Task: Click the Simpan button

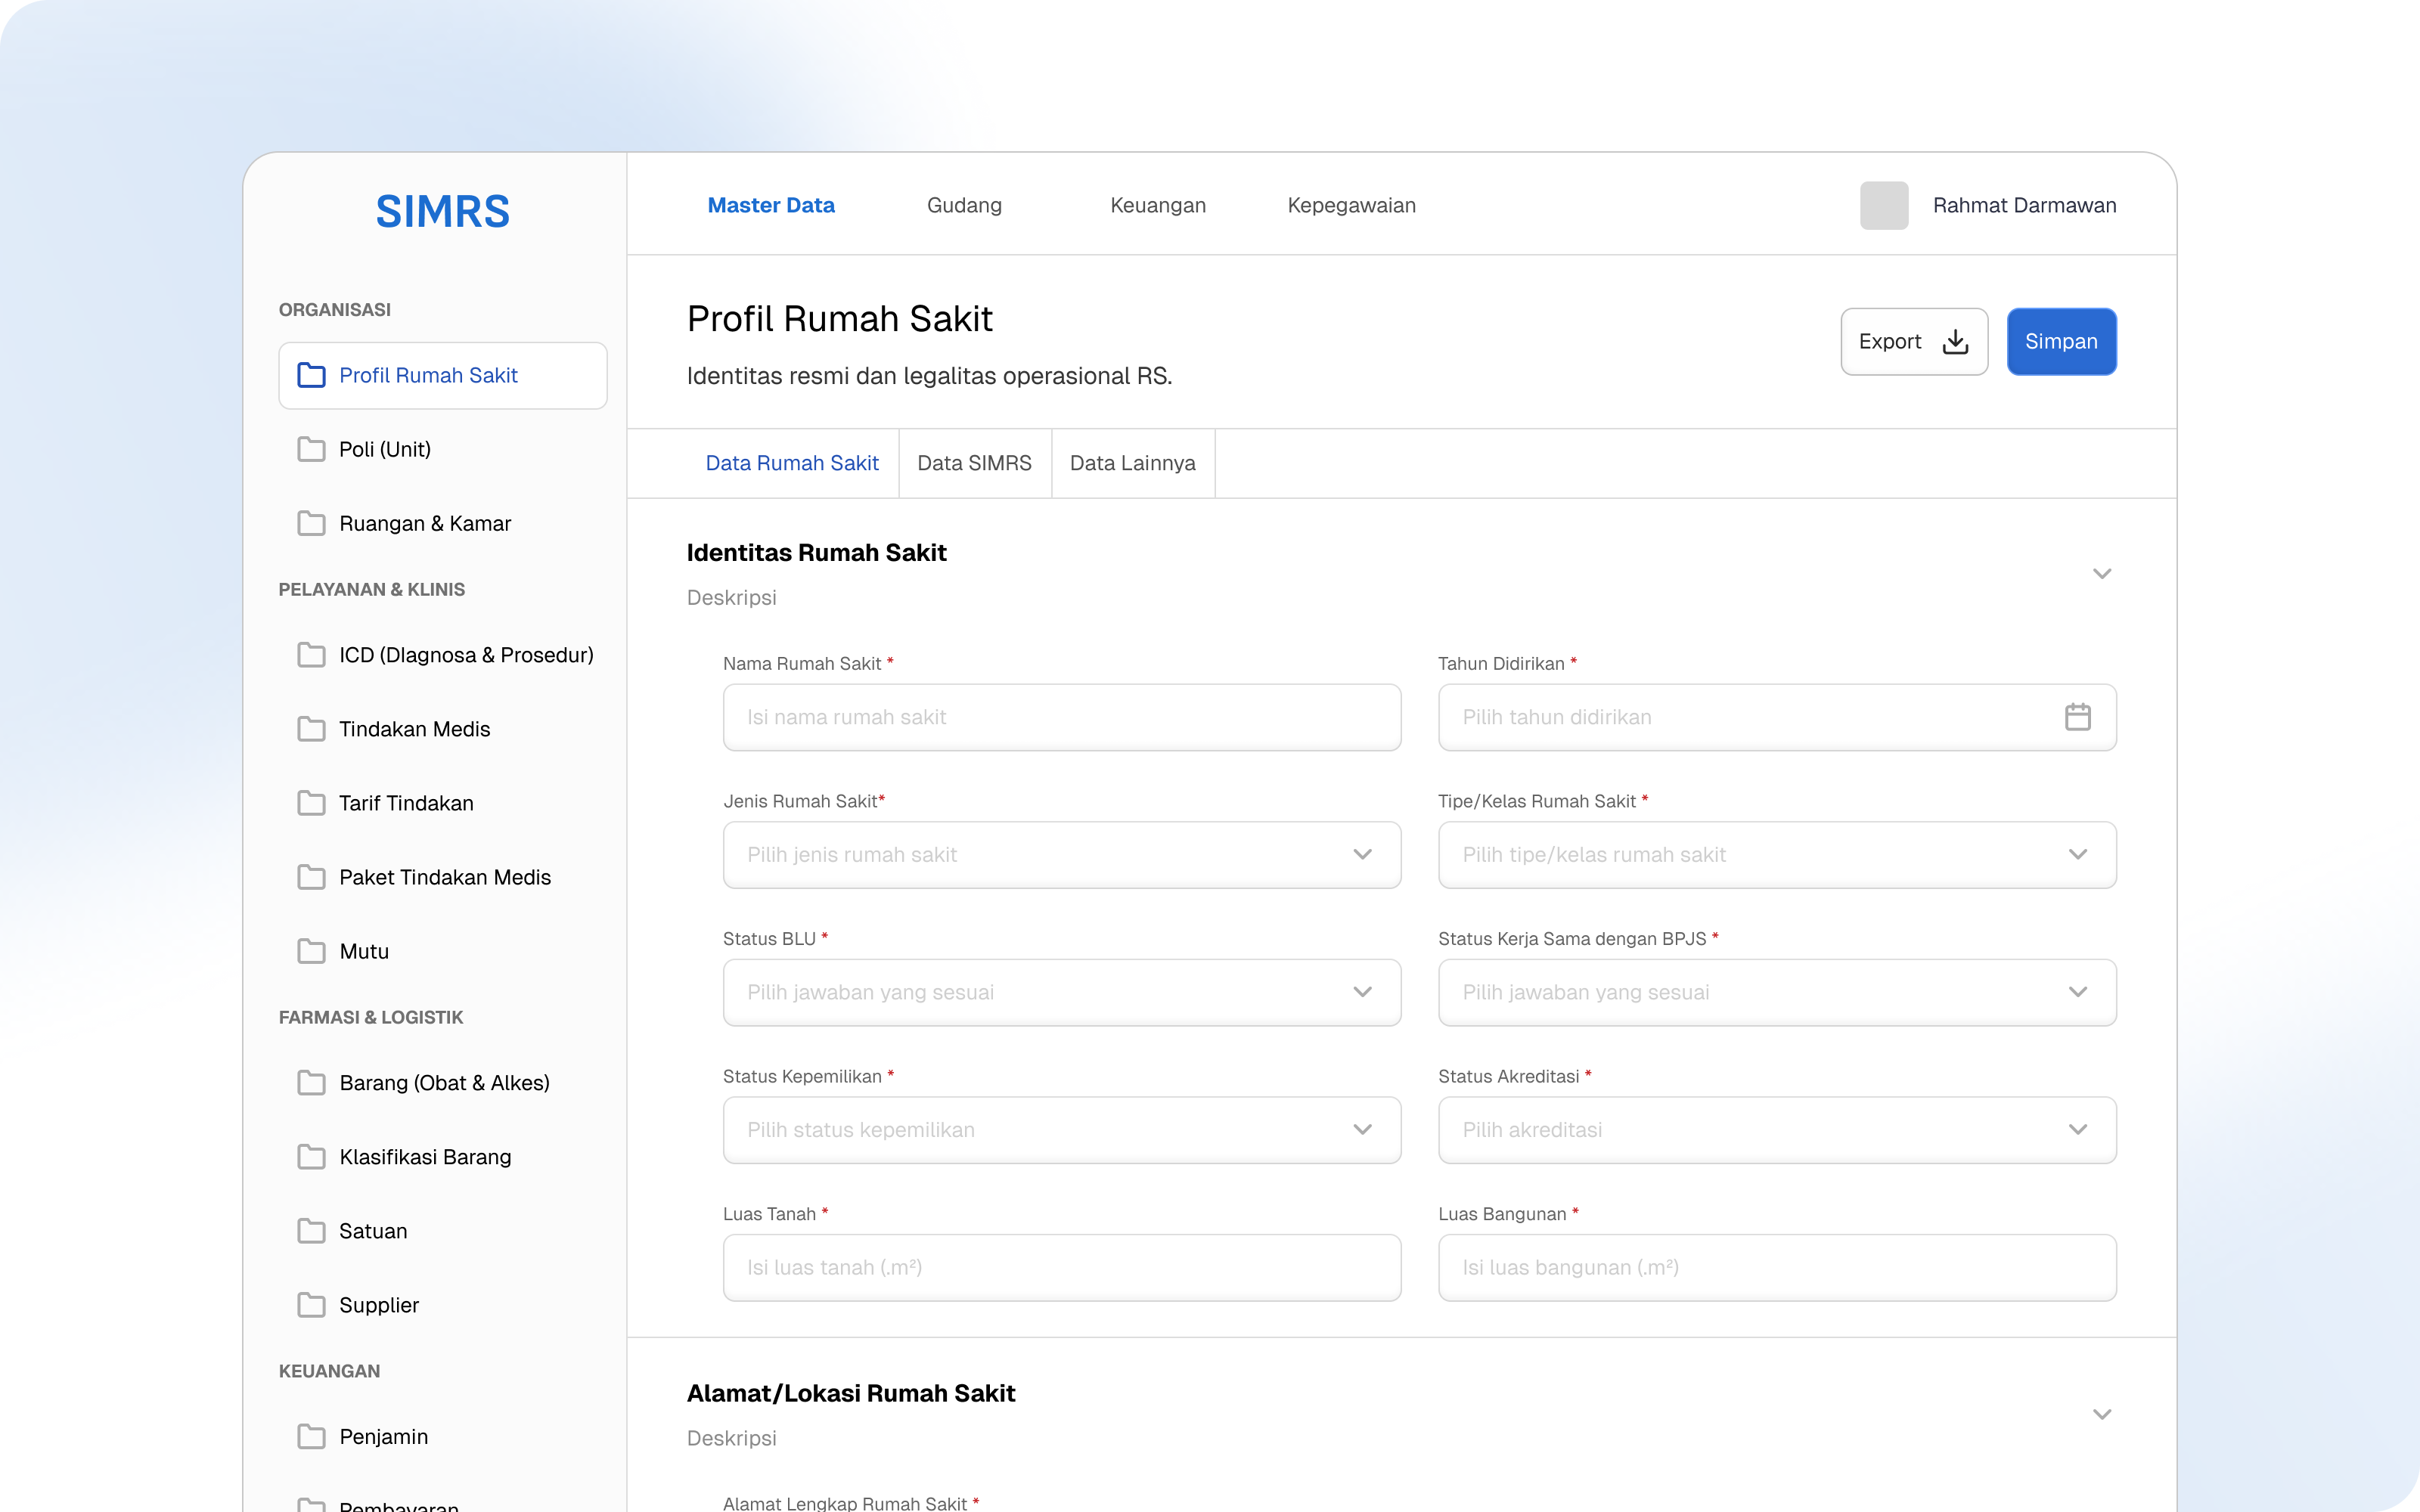Action: (x=2061, y=342)
